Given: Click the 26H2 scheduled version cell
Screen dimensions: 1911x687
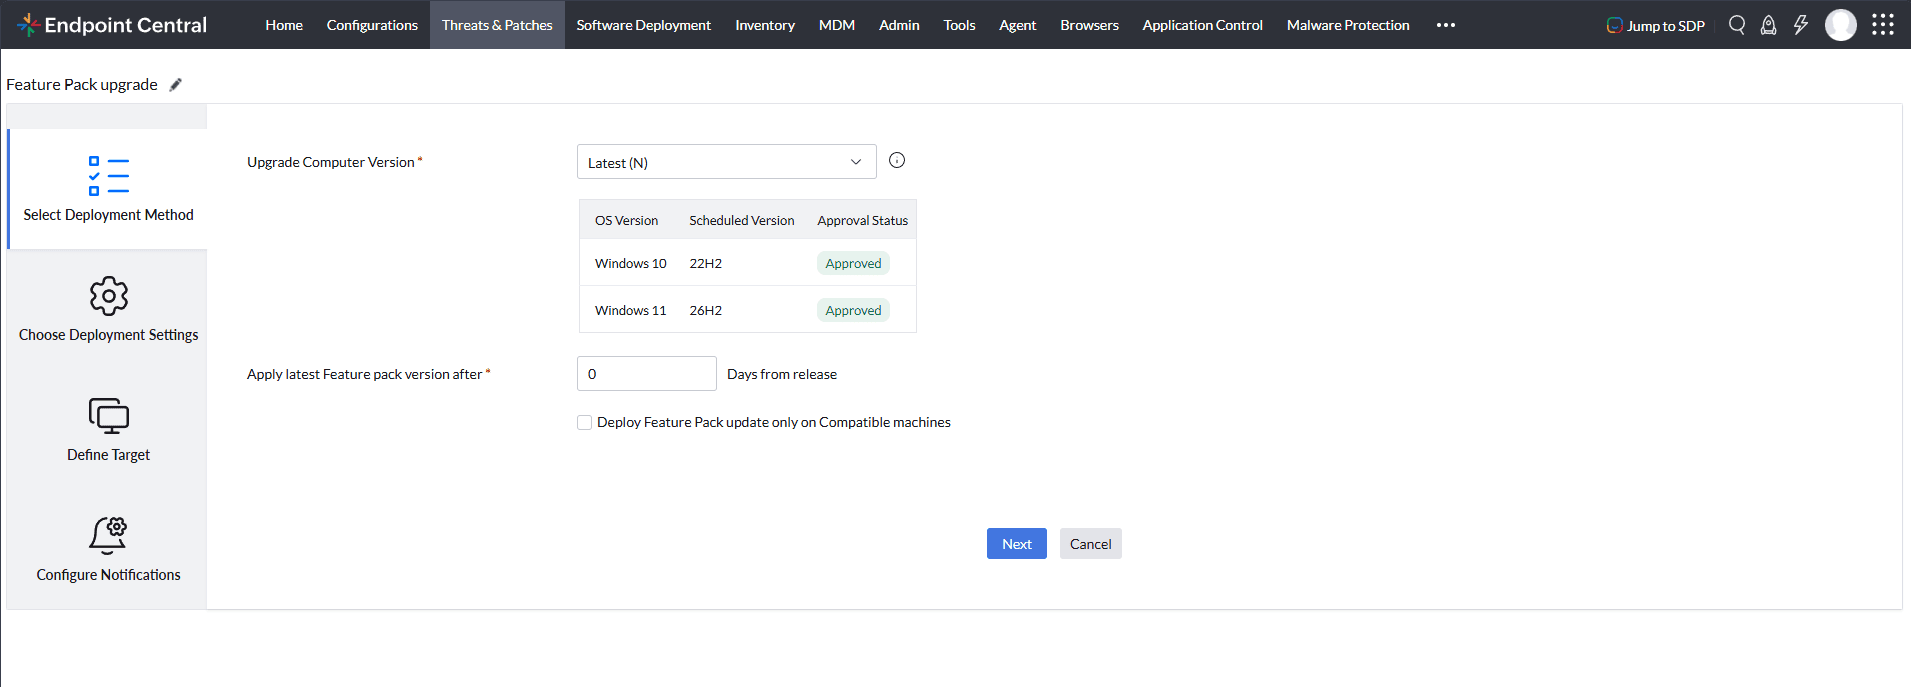Looking at the screenshot, I should [x=705, y=310].
